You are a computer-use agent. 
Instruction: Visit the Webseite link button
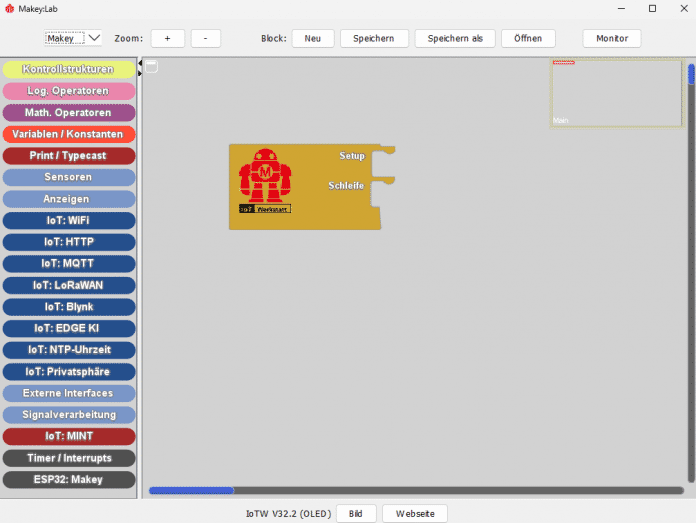(x=414, y=513)
